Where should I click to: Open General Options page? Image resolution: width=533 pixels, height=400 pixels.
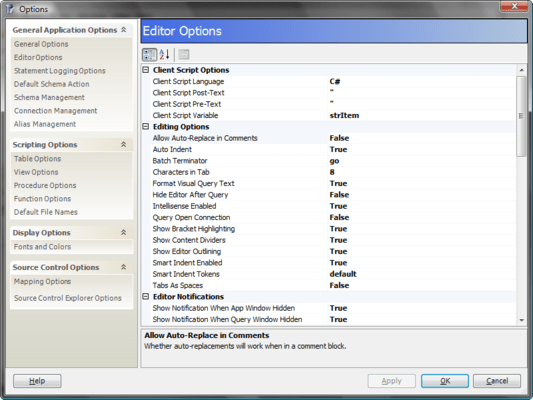point(41,44)
